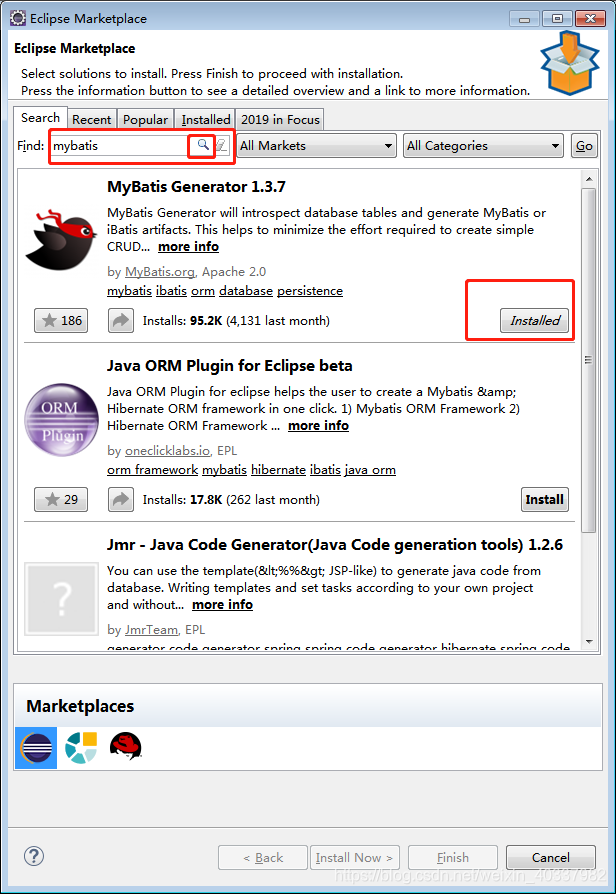Click the mybatis tag under Java ORM Plugin
The width and height of the screenshot is (616, 894).
(x=225, y=470)
